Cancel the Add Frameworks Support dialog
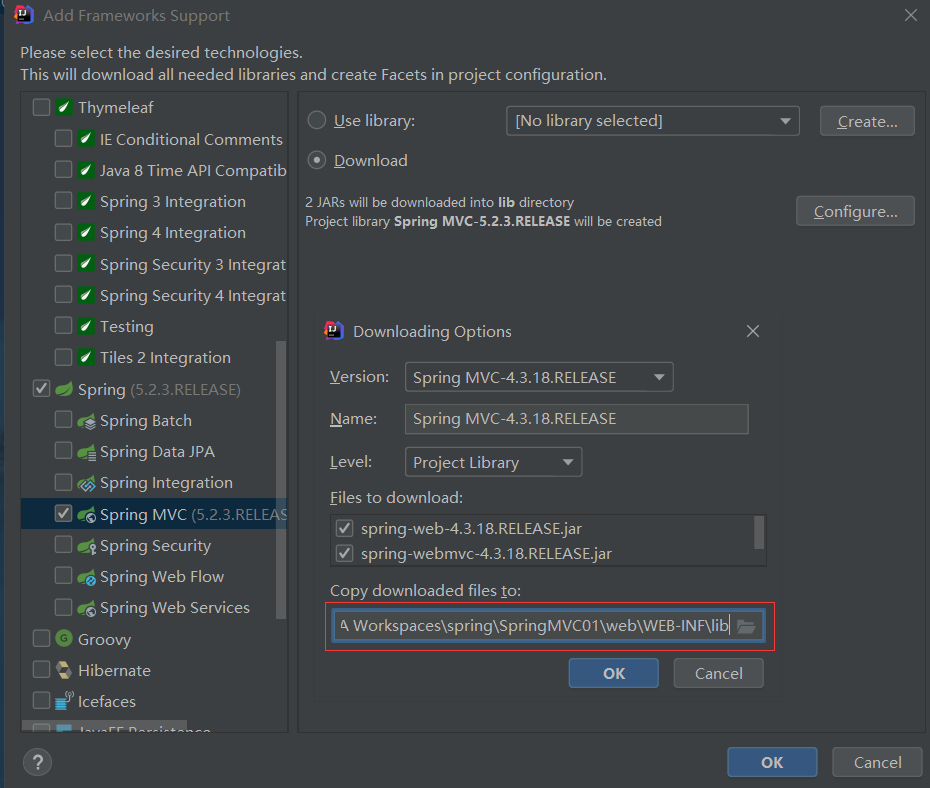The image size is (930, 788). [877, 763]
